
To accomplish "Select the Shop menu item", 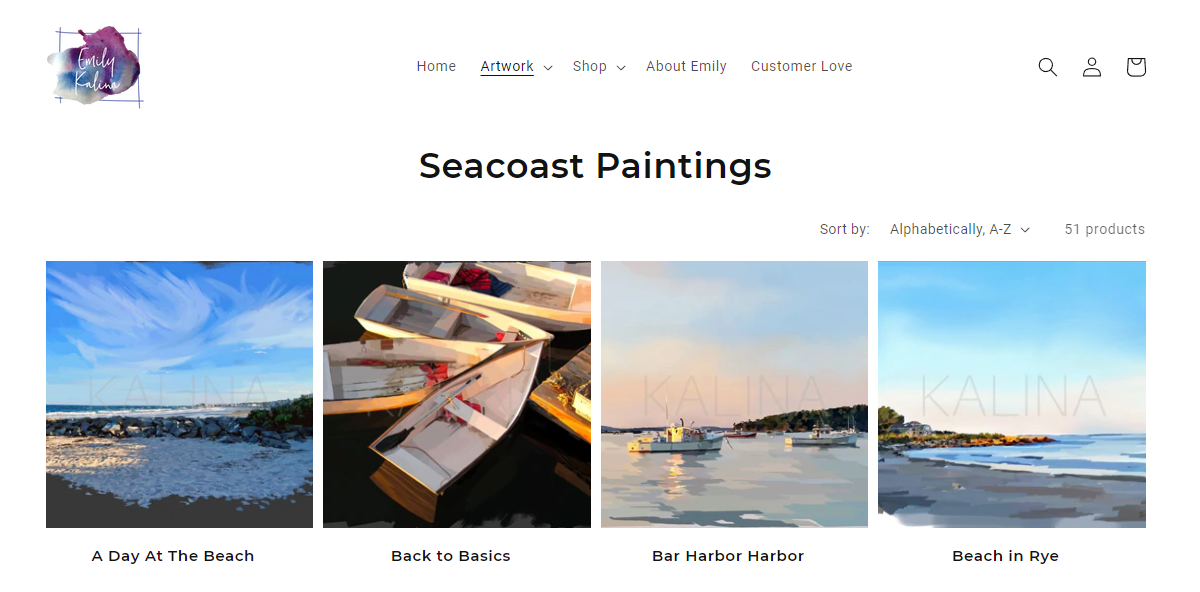I will [589, 67].
